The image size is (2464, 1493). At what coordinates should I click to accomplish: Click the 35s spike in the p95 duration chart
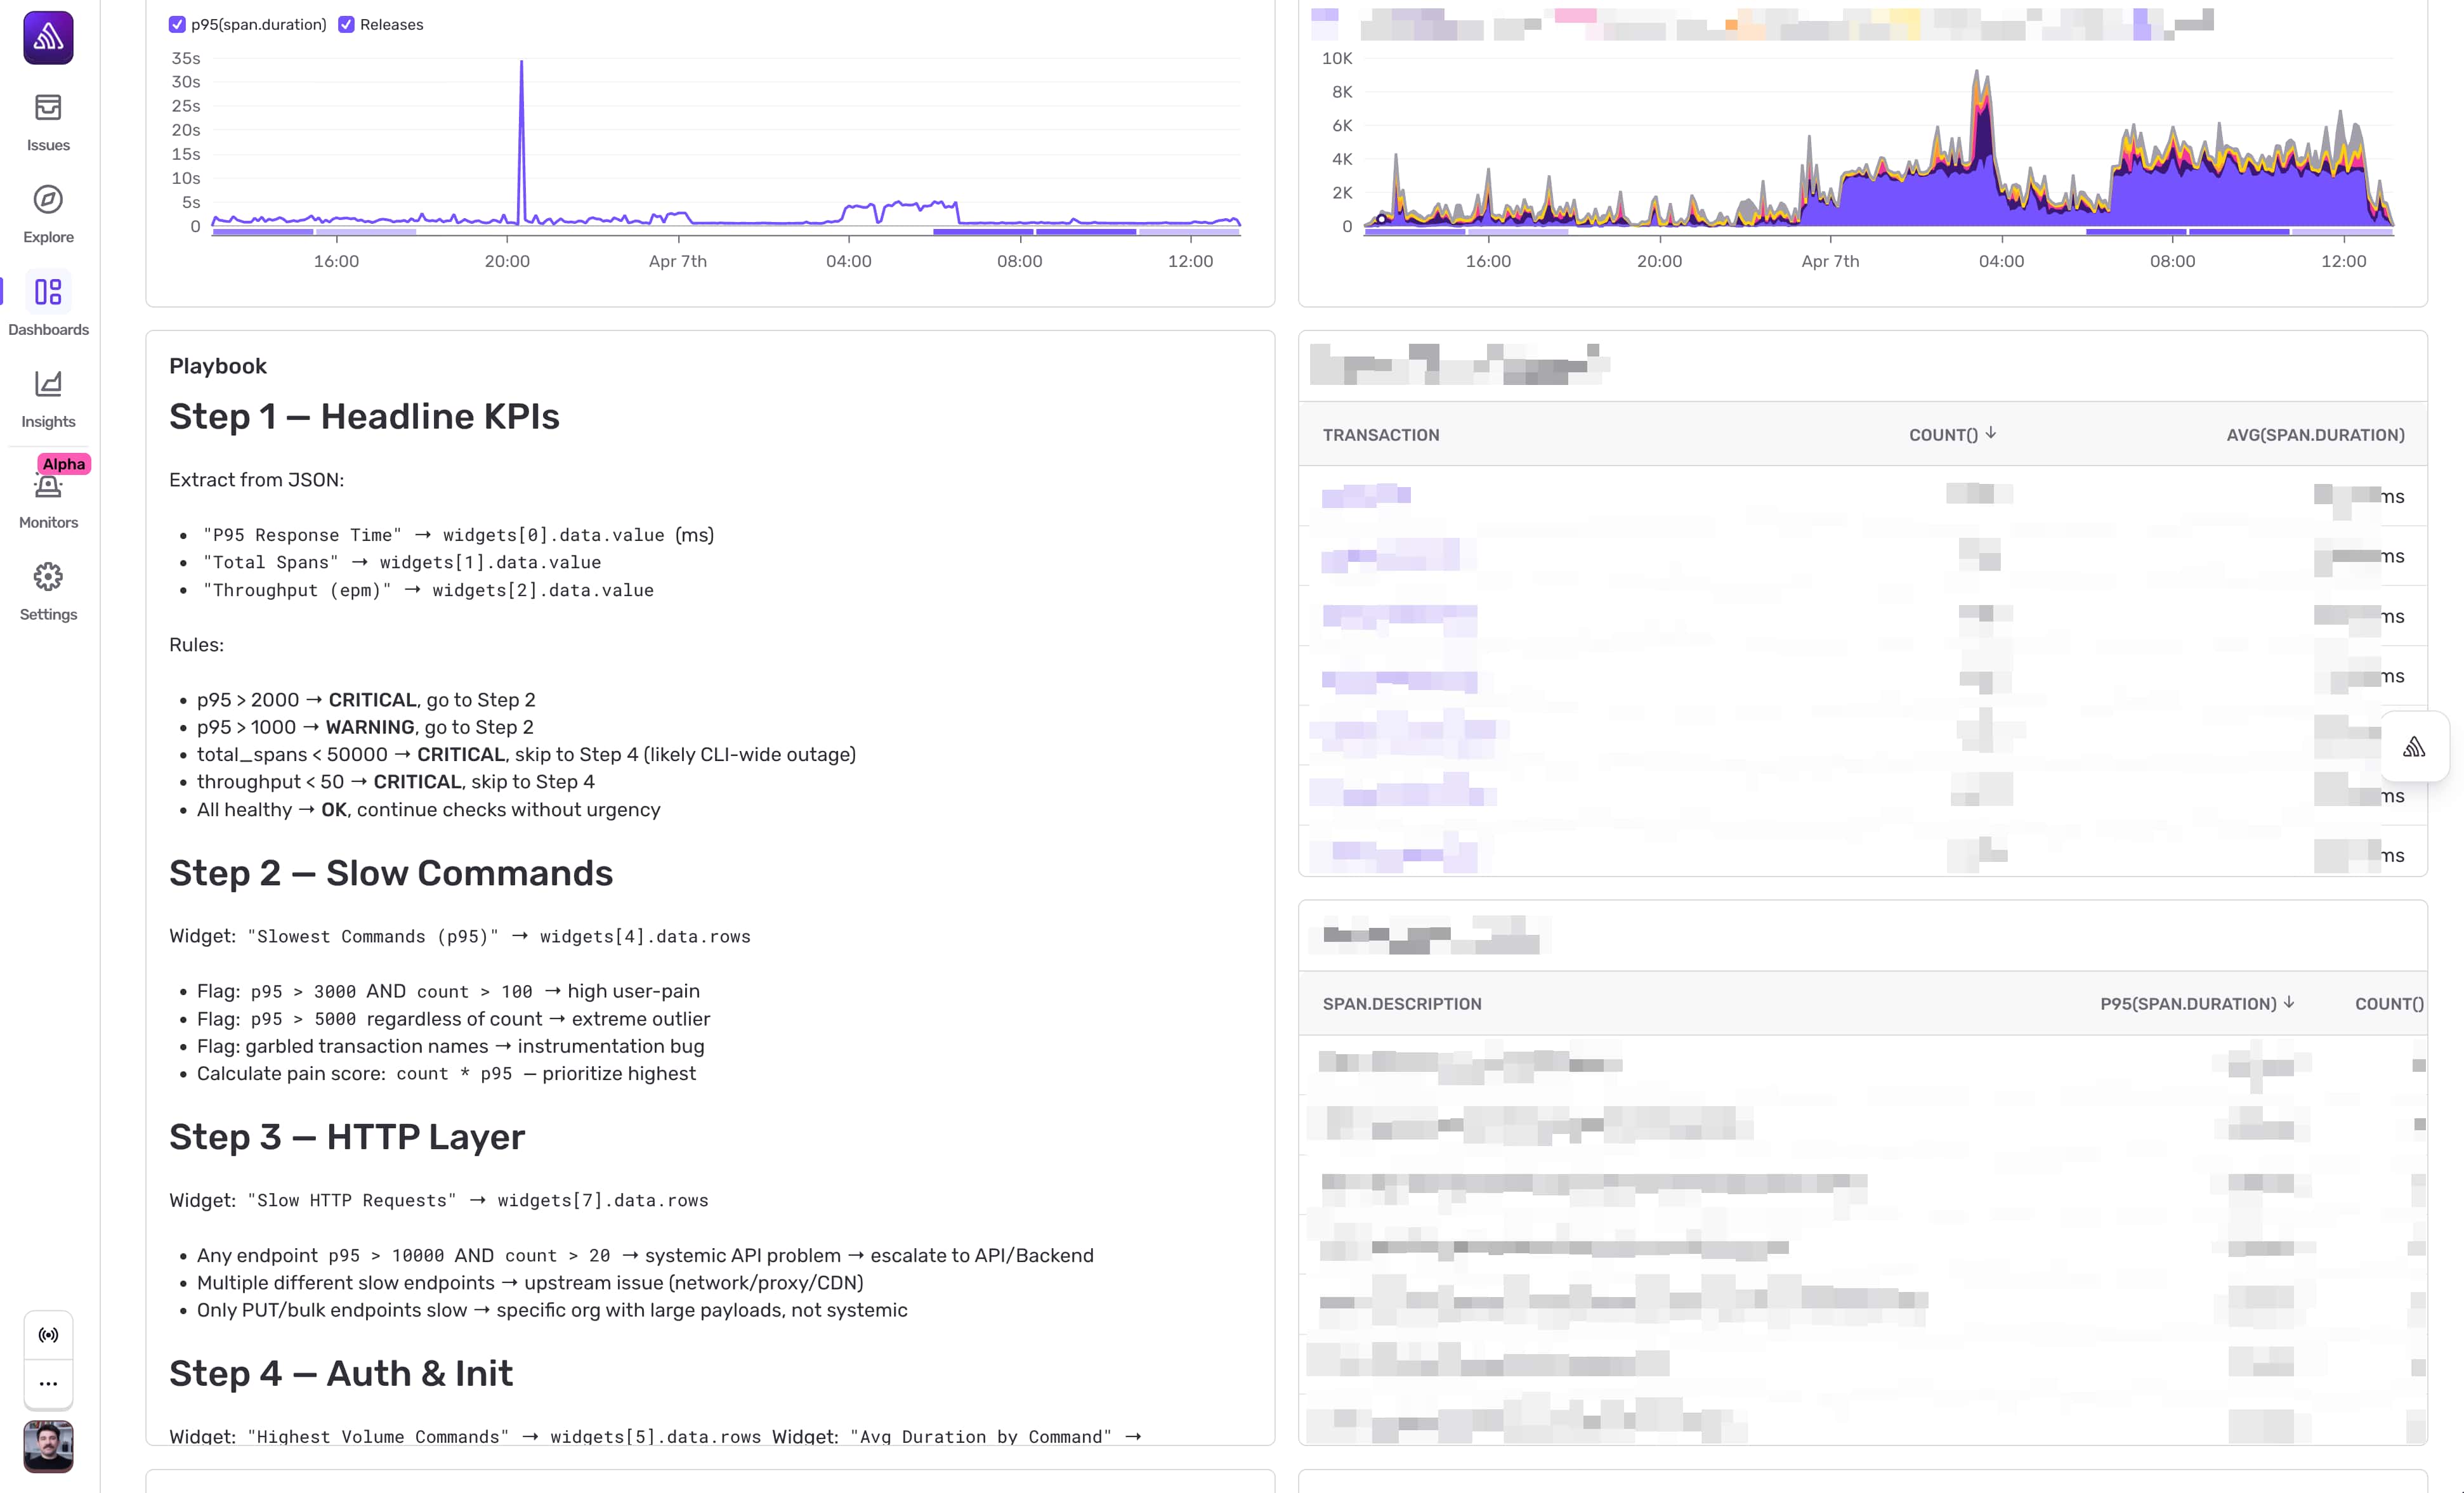pyautogui.click(x=521, y=64)
